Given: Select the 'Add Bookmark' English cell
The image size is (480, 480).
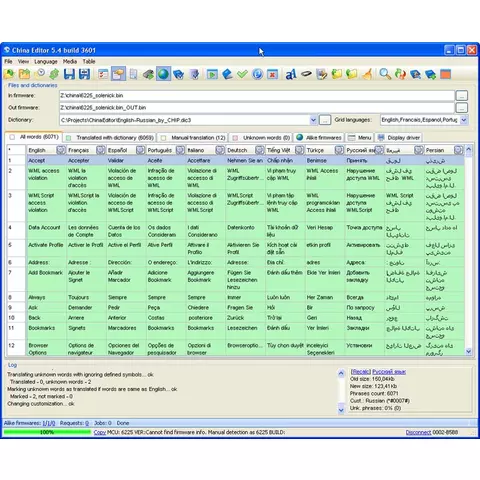Looking at the screenshot, I should pyautogui.click(x=46, y=279).
